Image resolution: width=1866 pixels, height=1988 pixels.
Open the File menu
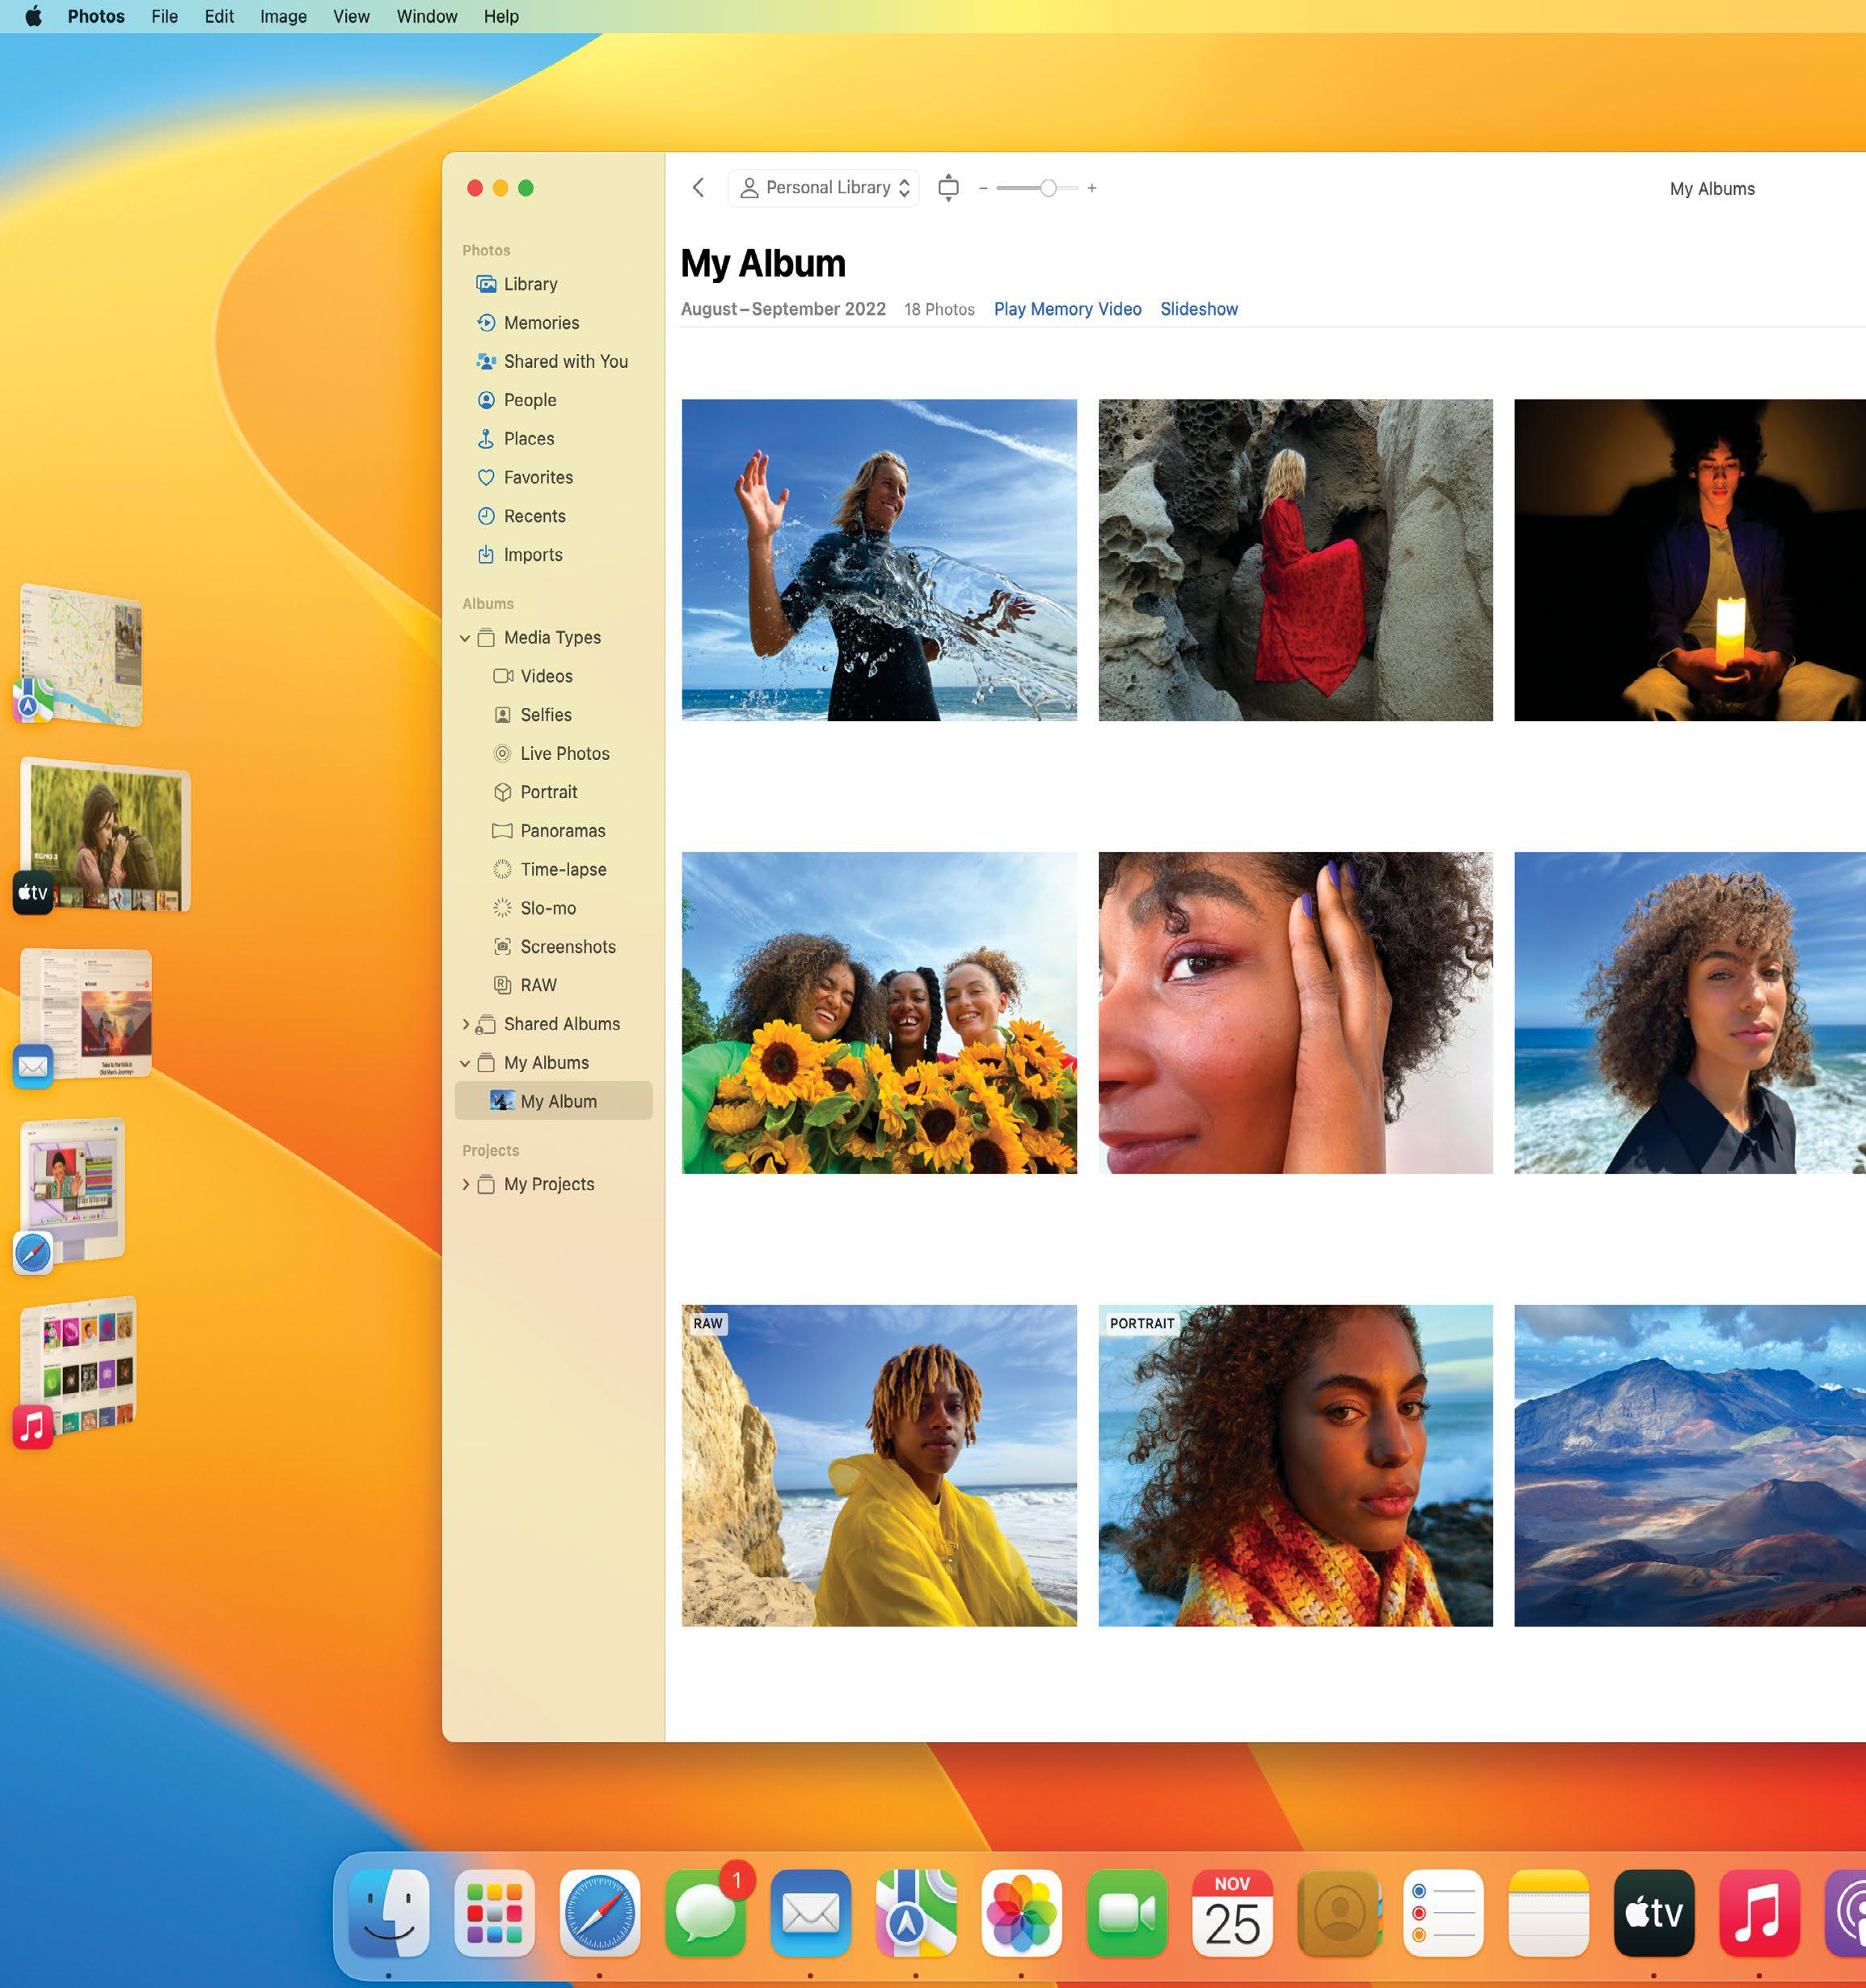pos(164,16)
